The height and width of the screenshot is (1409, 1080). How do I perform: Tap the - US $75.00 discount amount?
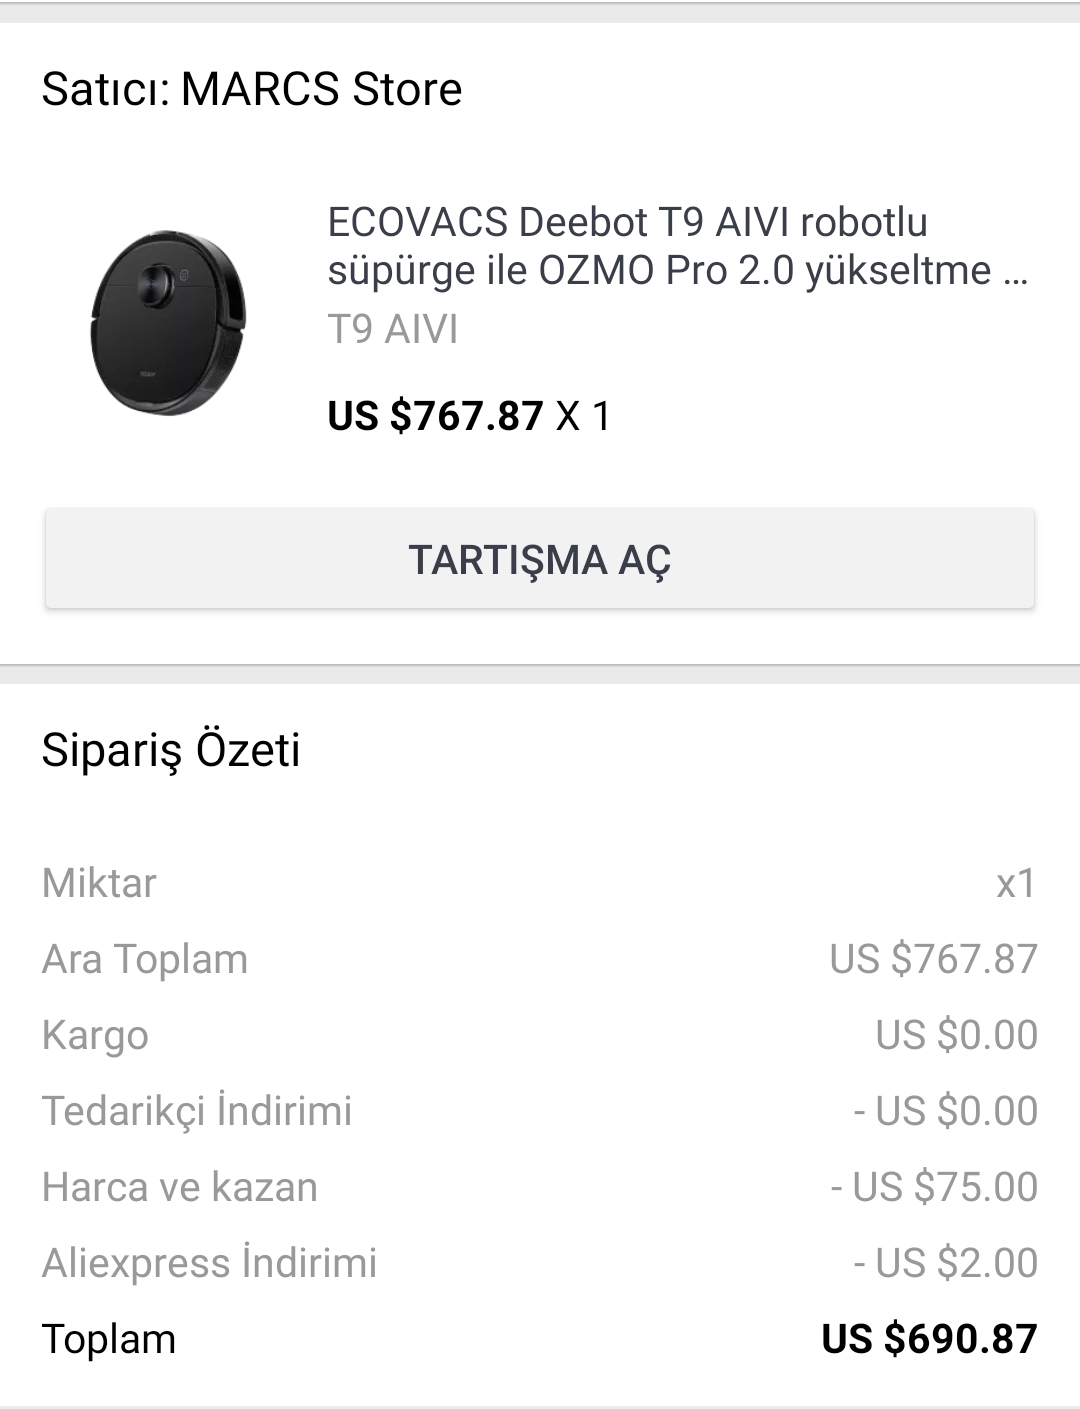tap(934, 1187)
